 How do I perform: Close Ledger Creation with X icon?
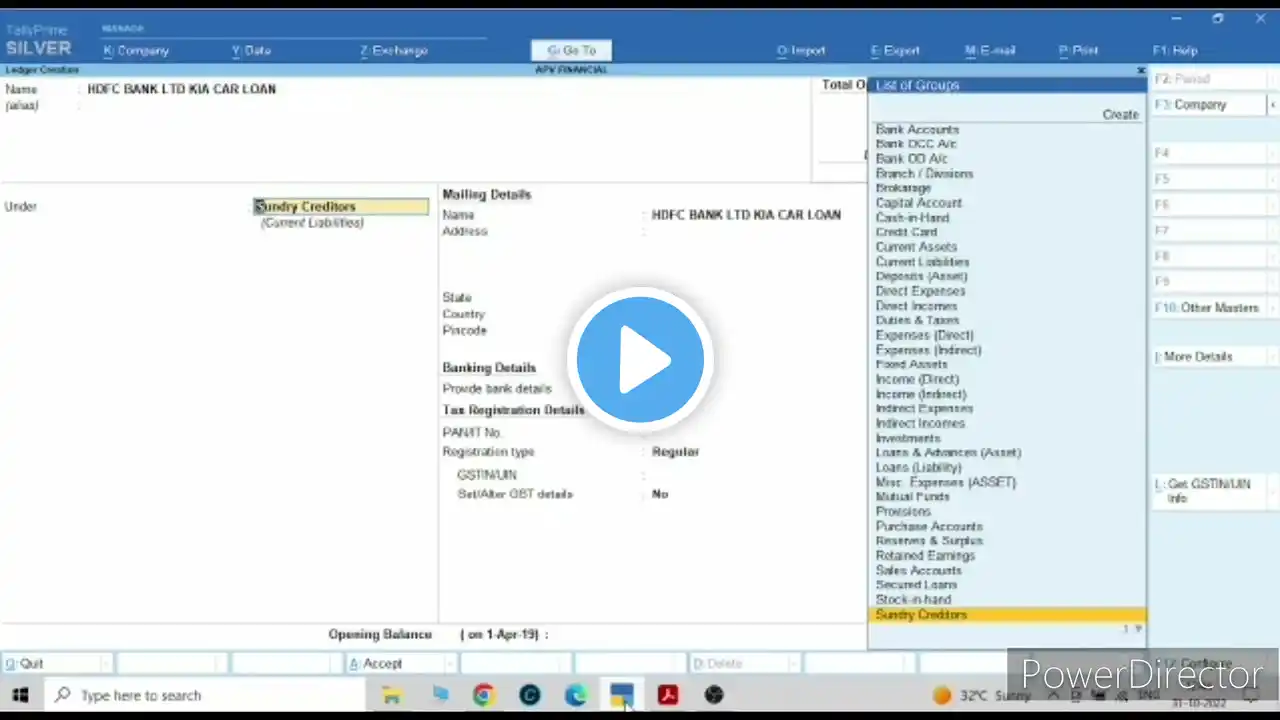(x=1140, y=70)
